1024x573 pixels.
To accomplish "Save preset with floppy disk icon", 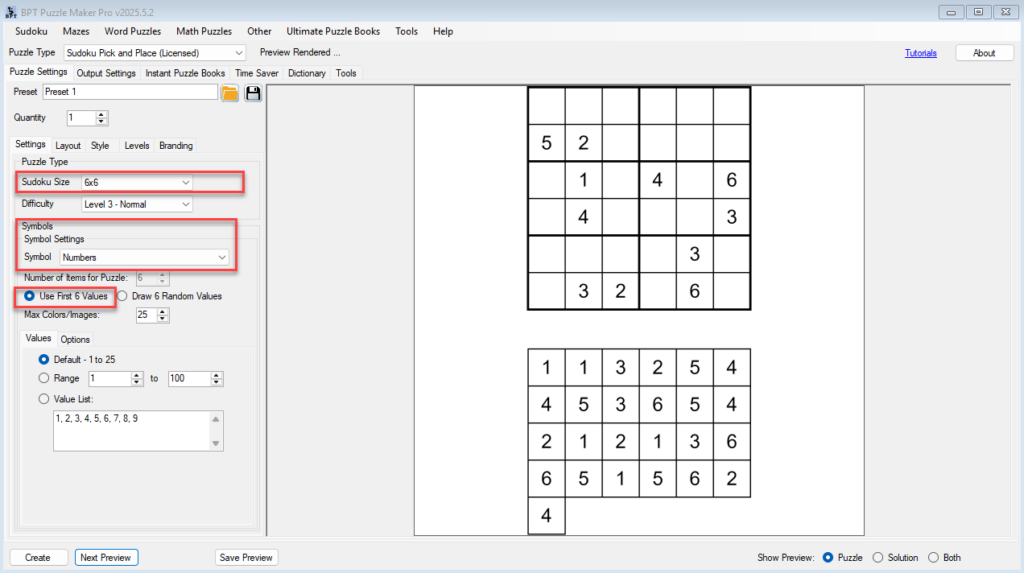I will click(253, 93).
